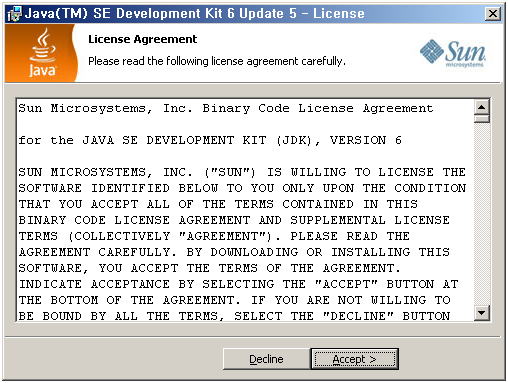Click line starting 'BE BOUND BY ALL THE TERMS'
This screenshot has height=383, width=508.
pyautogui.click(x=234, y=315)
